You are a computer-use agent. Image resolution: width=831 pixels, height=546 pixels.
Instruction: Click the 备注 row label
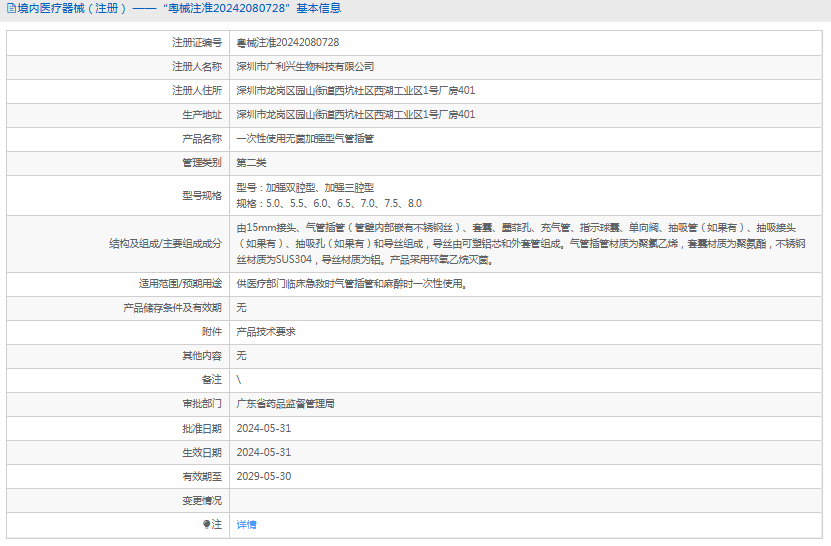[212, 380]
